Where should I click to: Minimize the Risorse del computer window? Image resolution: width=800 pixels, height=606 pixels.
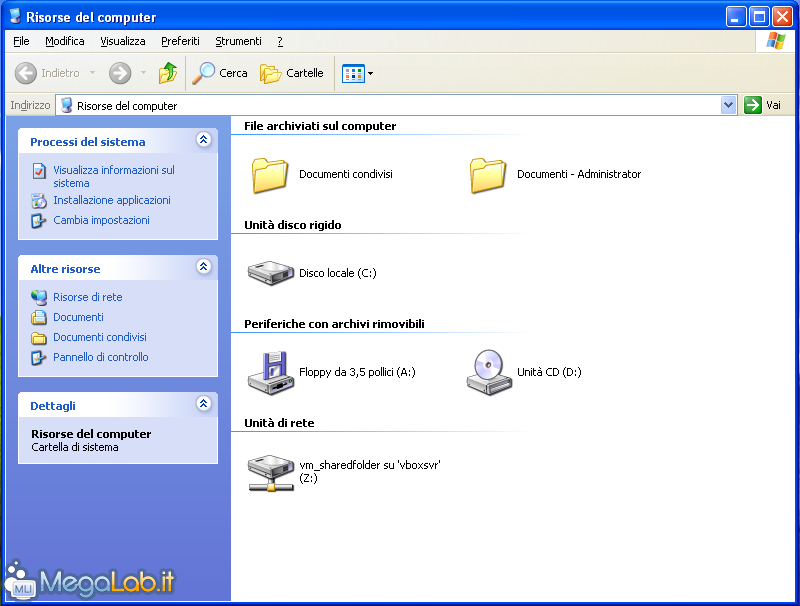(x=735, y=17)
